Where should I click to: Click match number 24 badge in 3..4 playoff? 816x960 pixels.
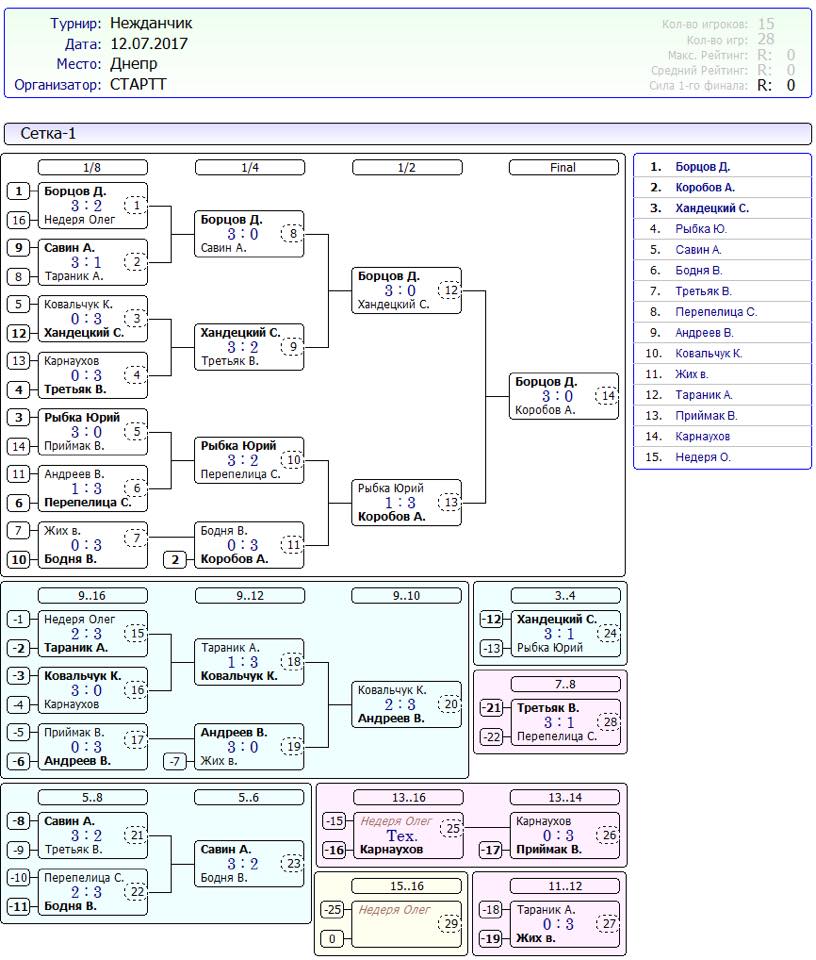pyautogui.click(x=607, y=633)
